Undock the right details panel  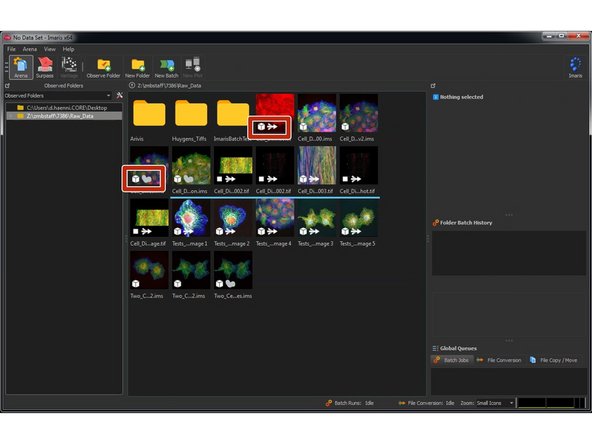(x=433, y=86)
